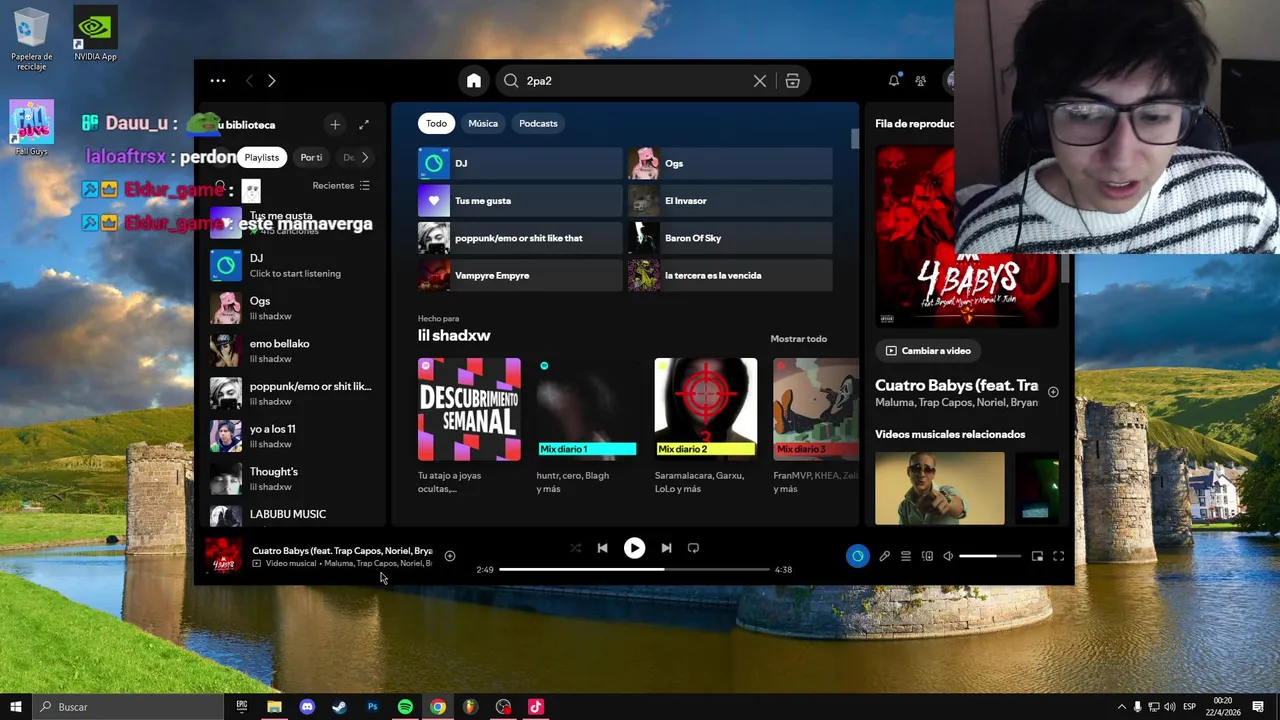Open miniplayer icon
This screenshot has width=1280, height=720.
pos(1037,556)
